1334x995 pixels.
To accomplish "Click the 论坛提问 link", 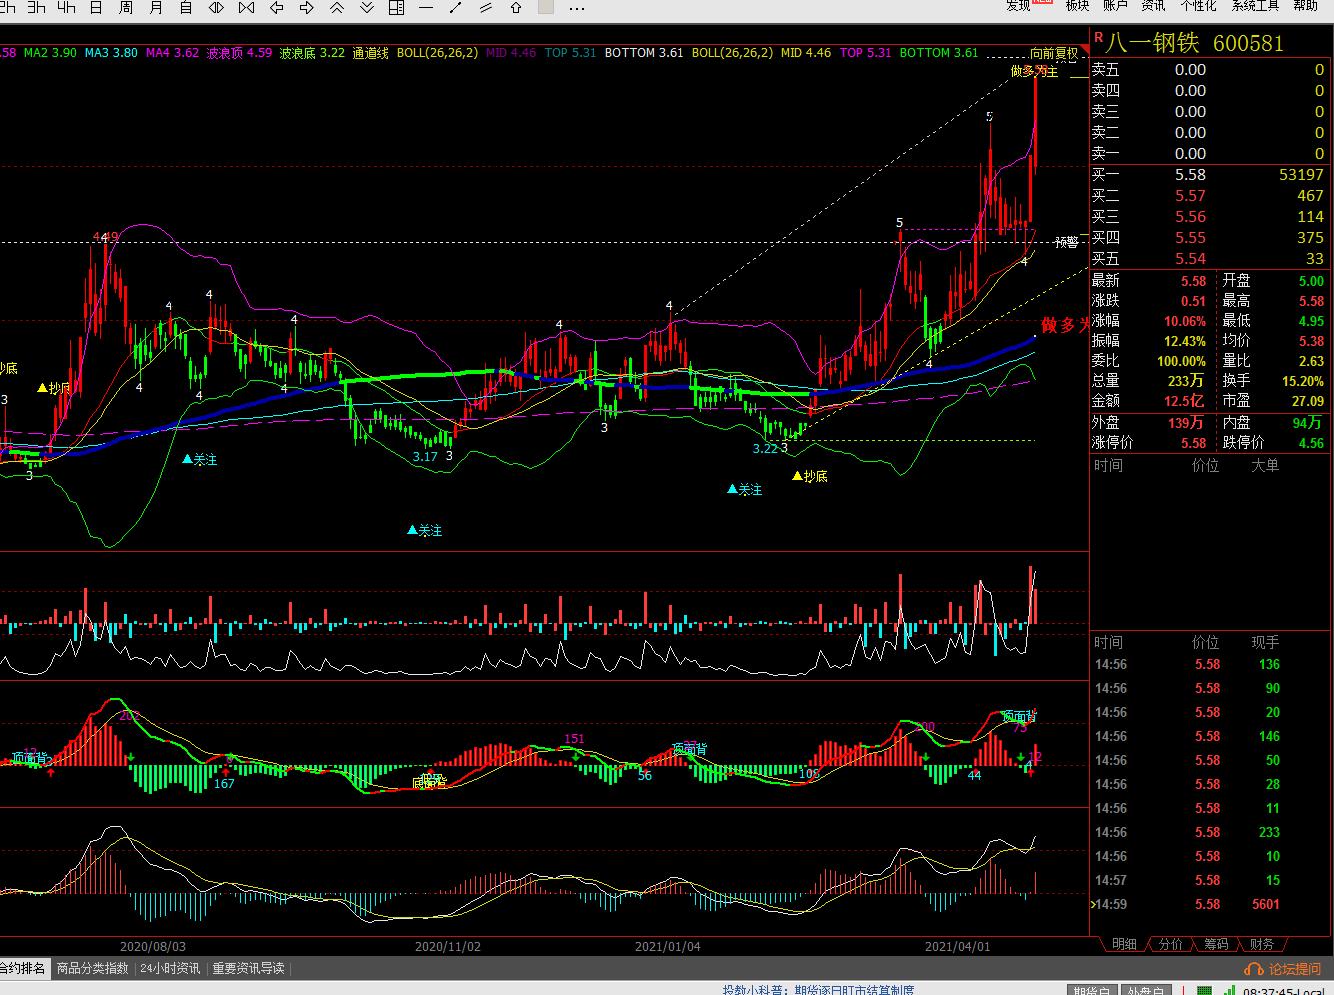I will click(1295, 969).
